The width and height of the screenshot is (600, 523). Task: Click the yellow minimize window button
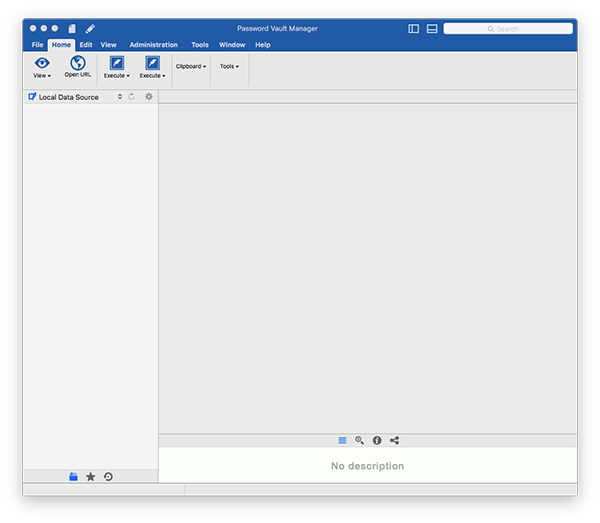point(44,28)
